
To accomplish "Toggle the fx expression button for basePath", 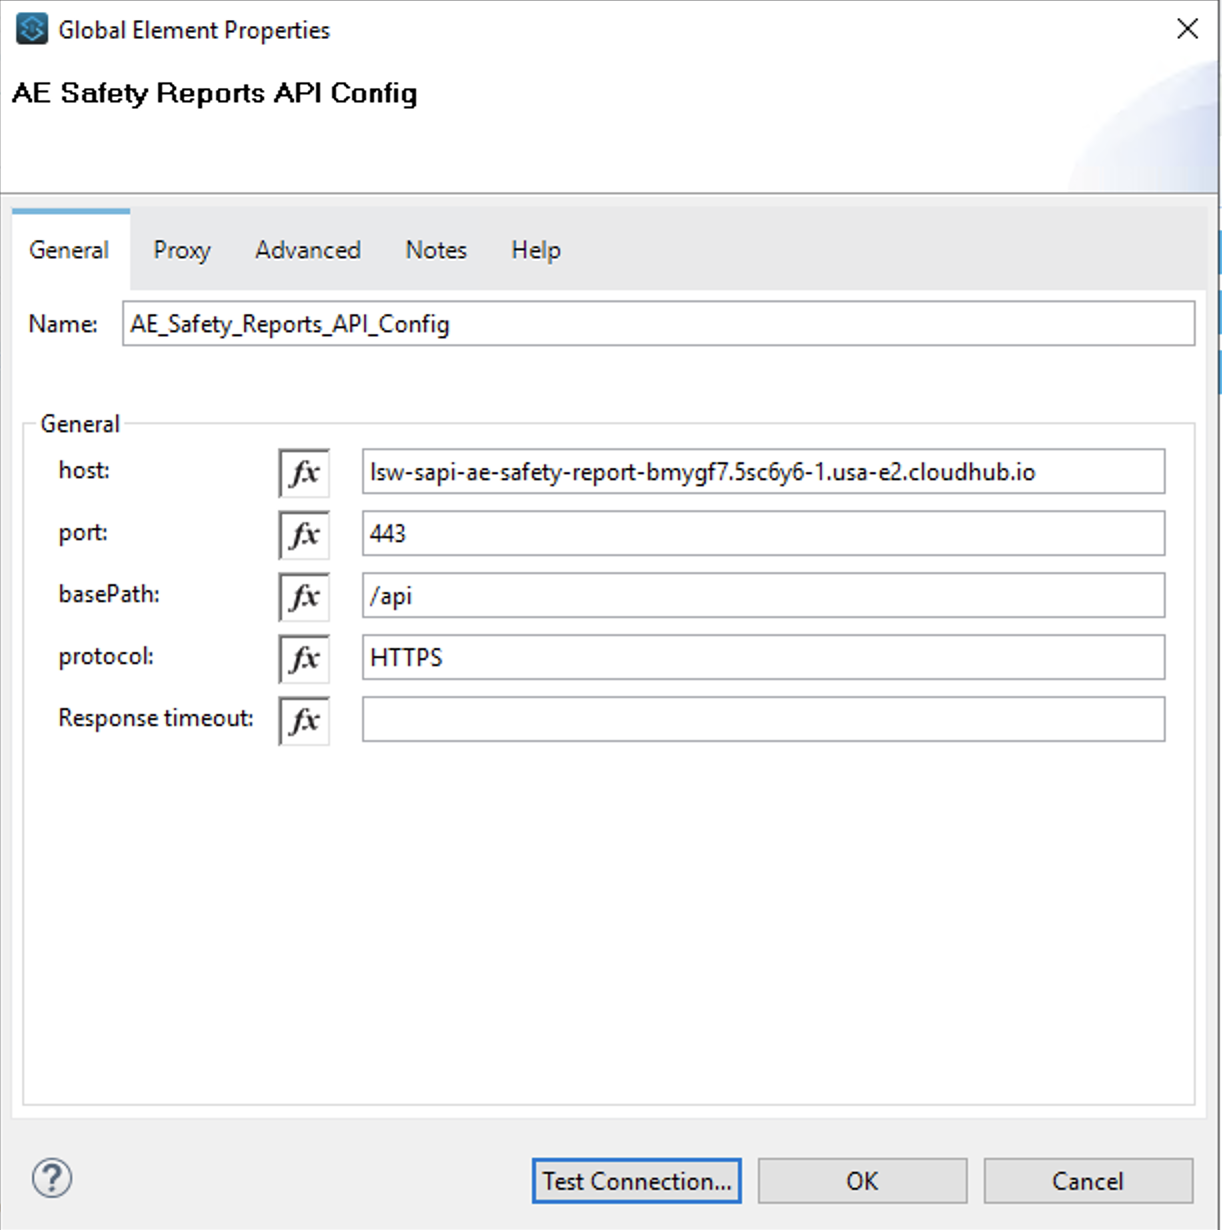I will tap(304, 597).
